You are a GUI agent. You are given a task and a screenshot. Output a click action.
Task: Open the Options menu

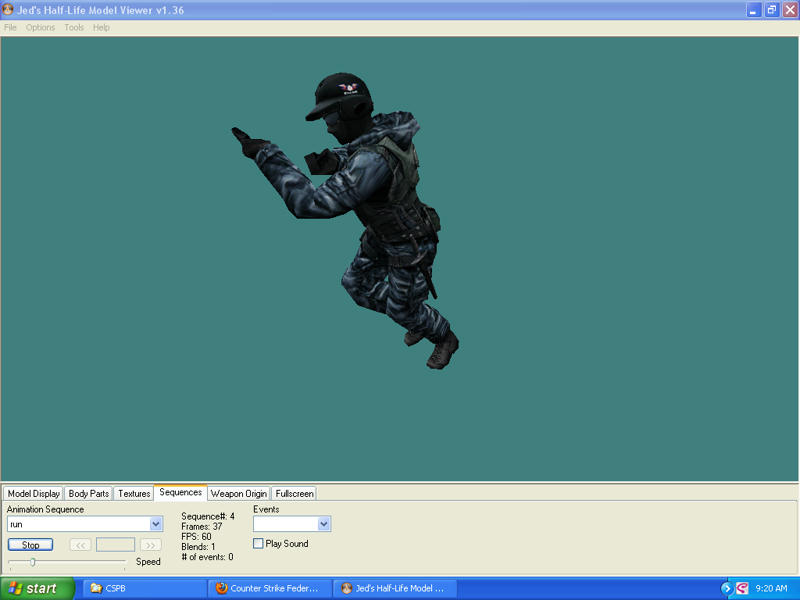(x=40, y=28)
